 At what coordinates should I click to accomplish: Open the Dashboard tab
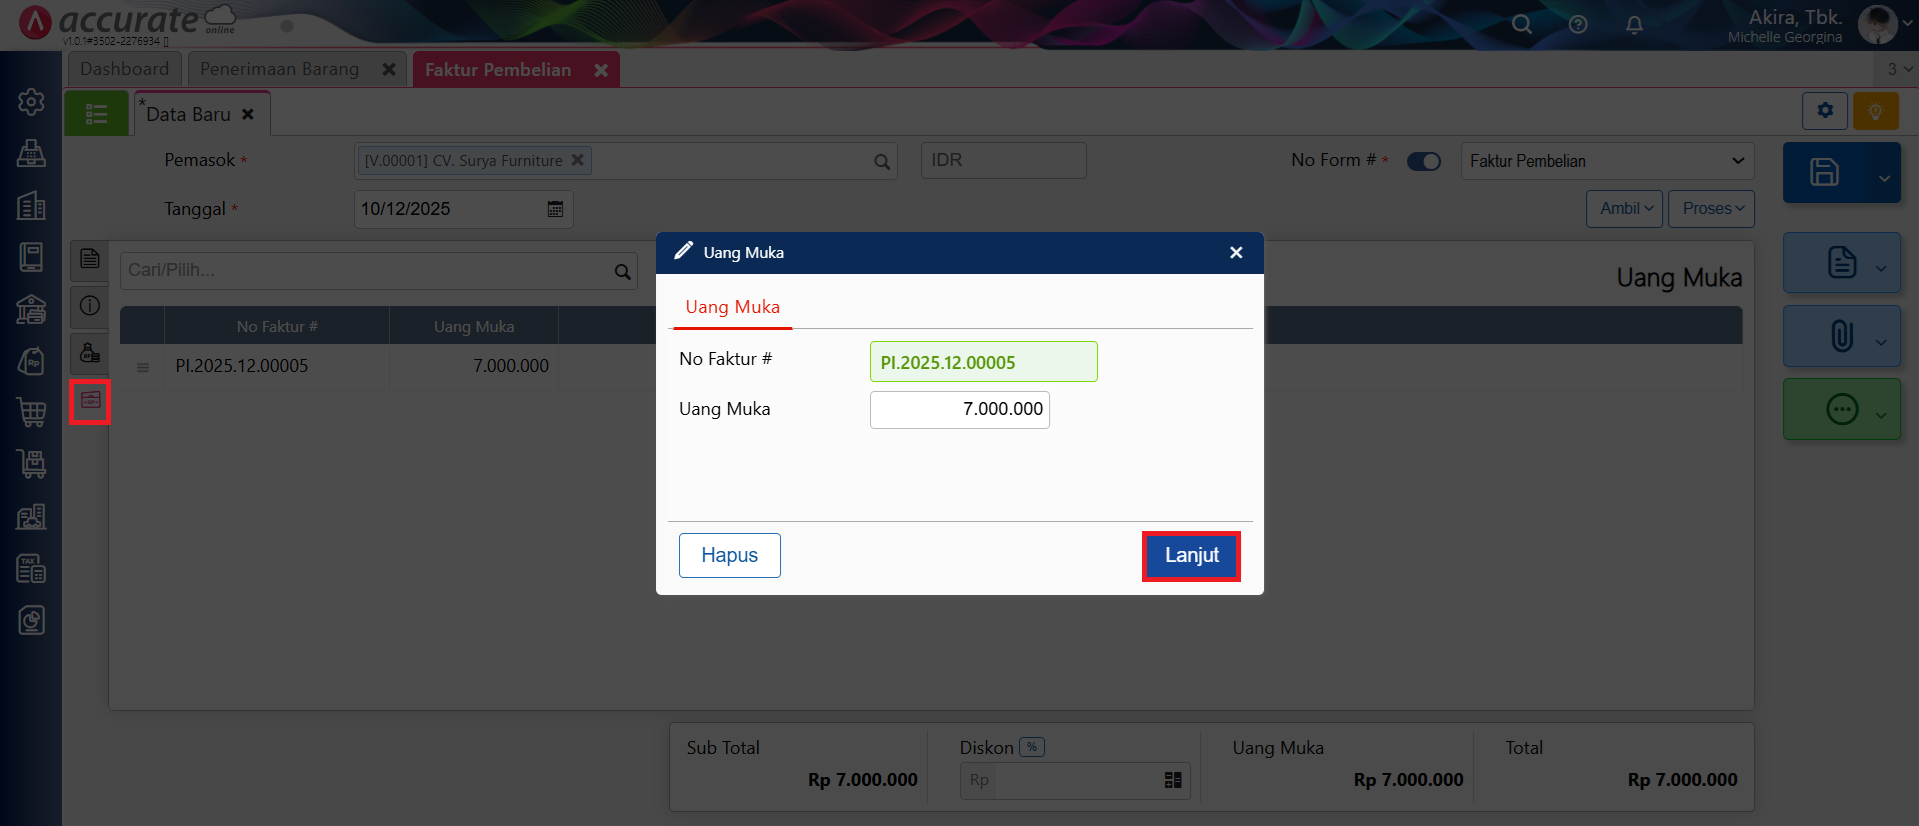point(125,69)
